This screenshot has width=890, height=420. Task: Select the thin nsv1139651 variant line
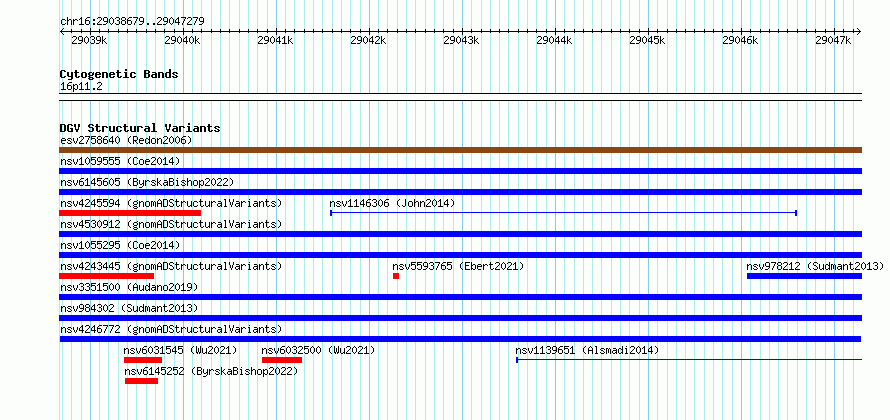(x=689, y=360)
